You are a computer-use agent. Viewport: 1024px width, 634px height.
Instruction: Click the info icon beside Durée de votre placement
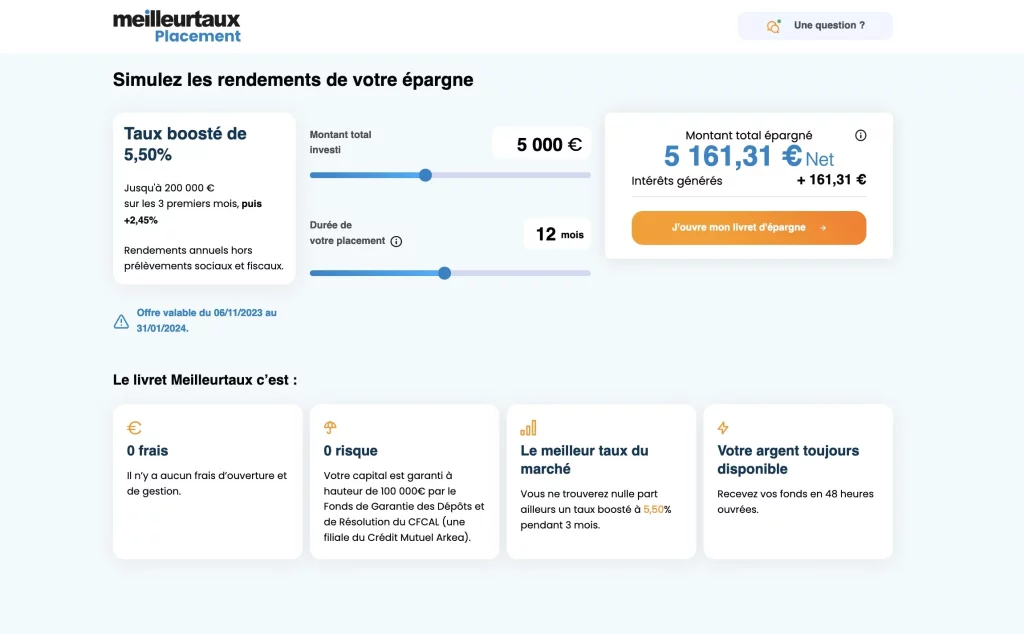tap(396, 242)
